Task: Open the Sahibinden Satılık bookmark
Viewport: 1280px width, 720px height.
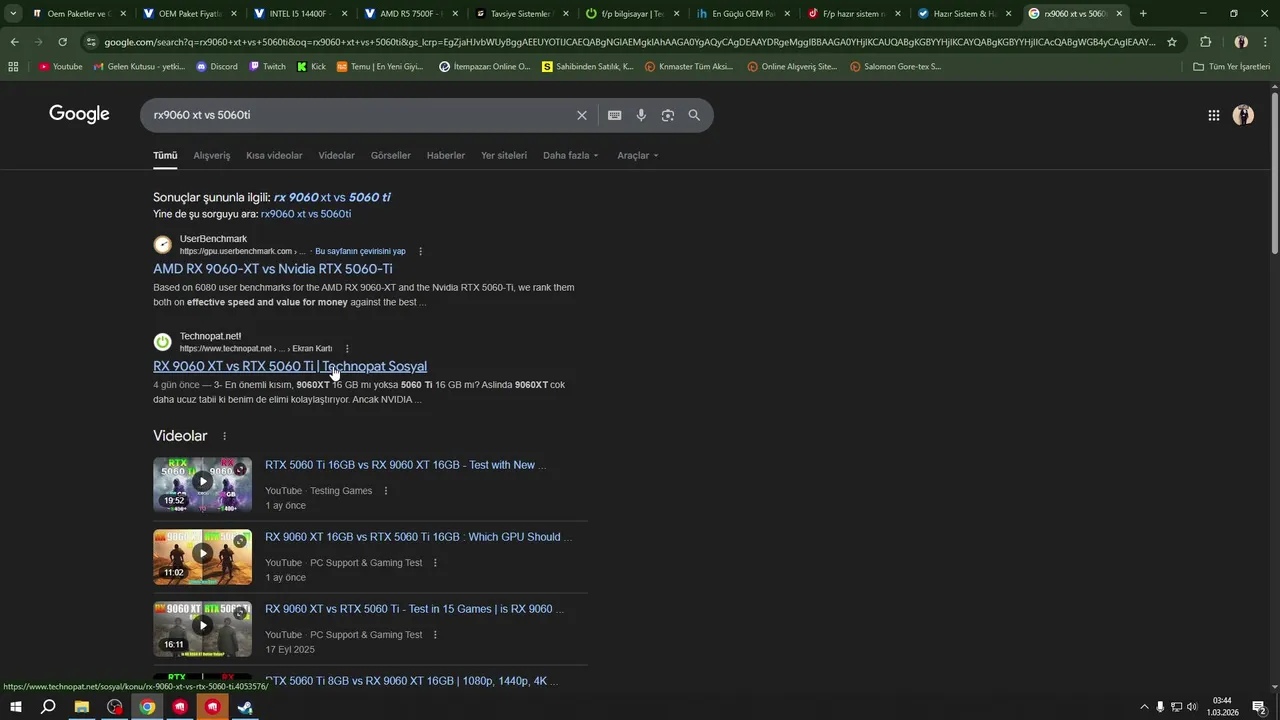Action: [588, 66]
